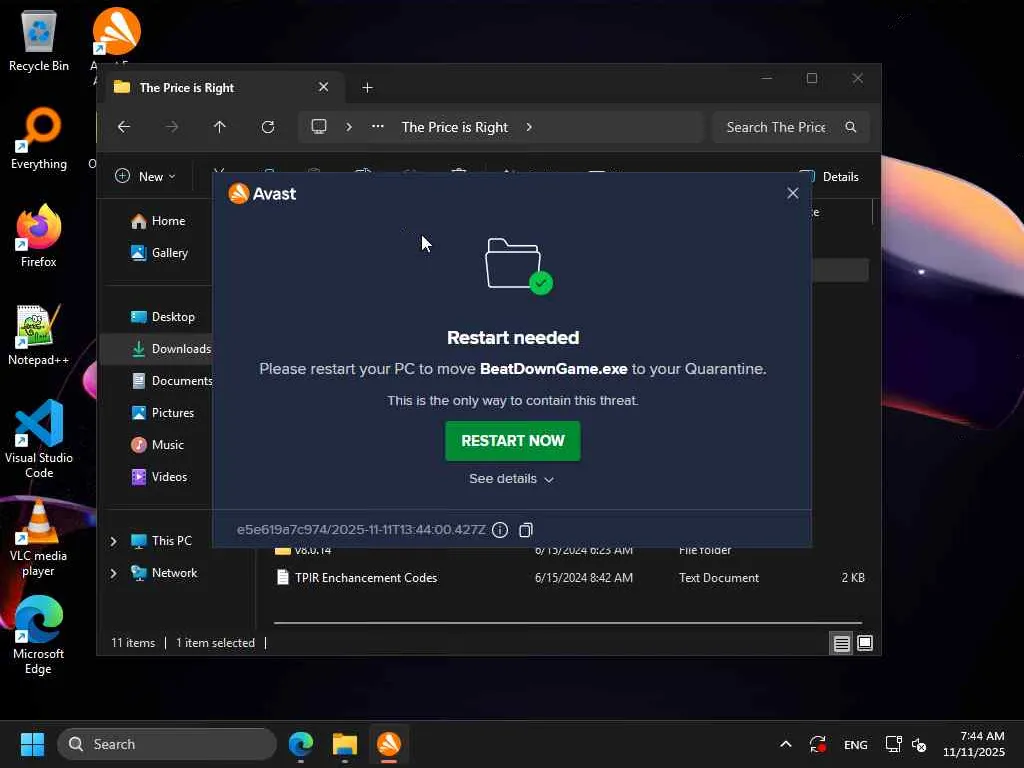
Task: Open the address bar ellipsis breadcrumb menu
Action: pos(377,127)
